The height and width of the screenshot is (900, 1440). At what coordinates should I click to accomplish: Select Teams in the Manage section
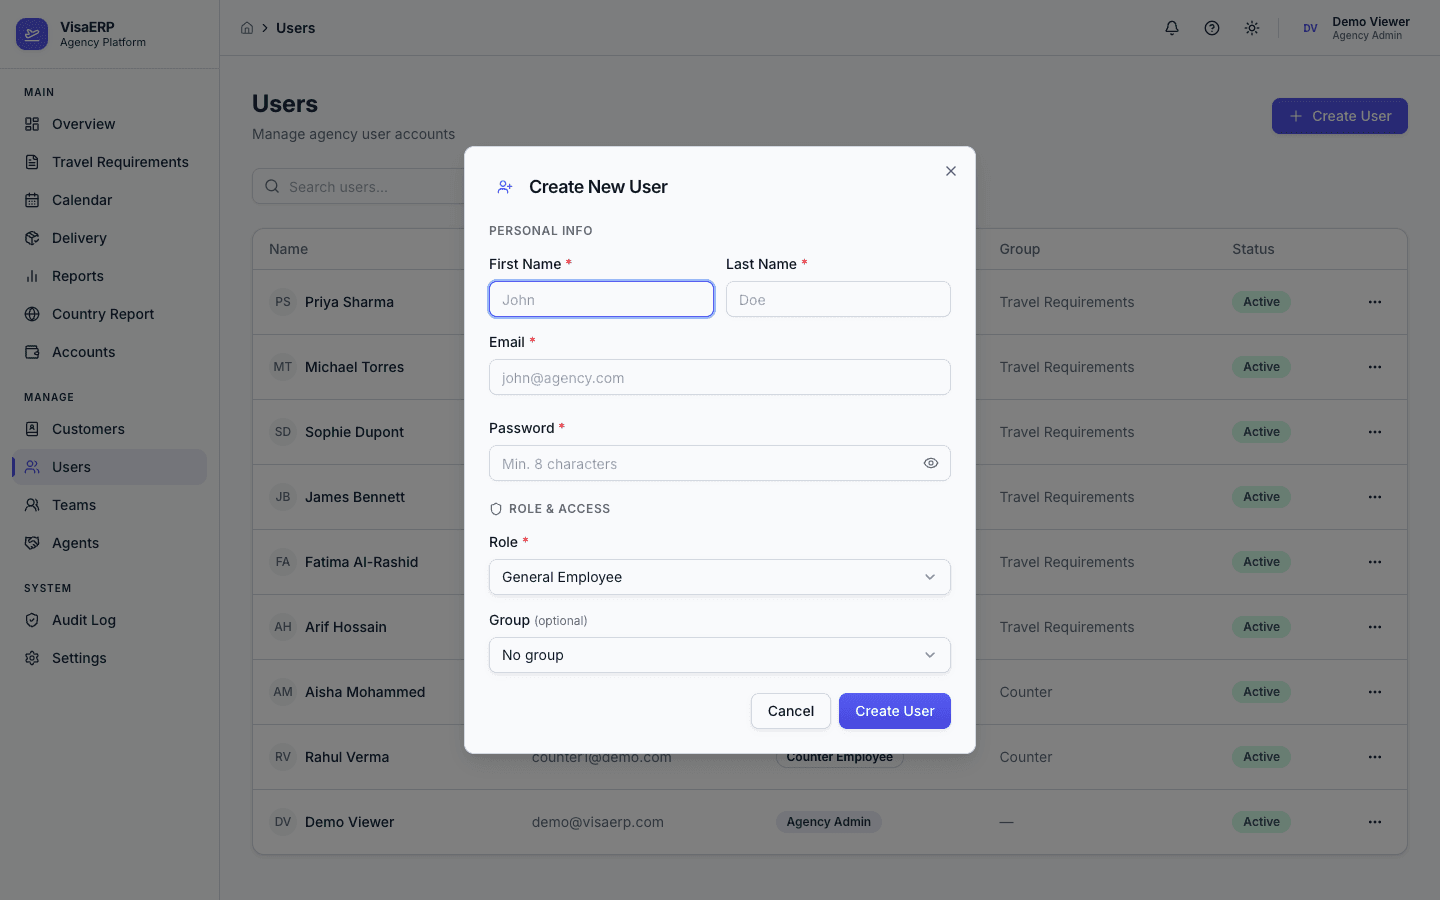[x=76, y=505]
